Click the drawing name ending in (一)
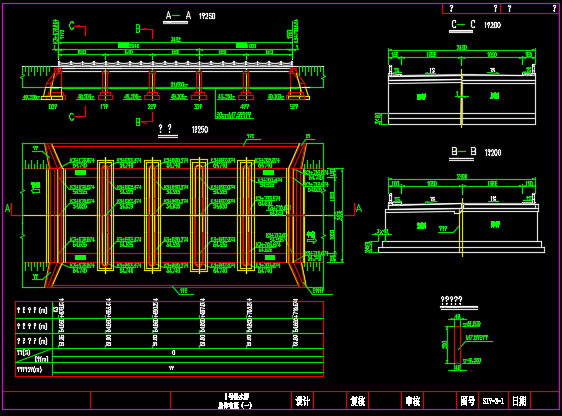Screen dimensions: 562x416 pos(235,406)
